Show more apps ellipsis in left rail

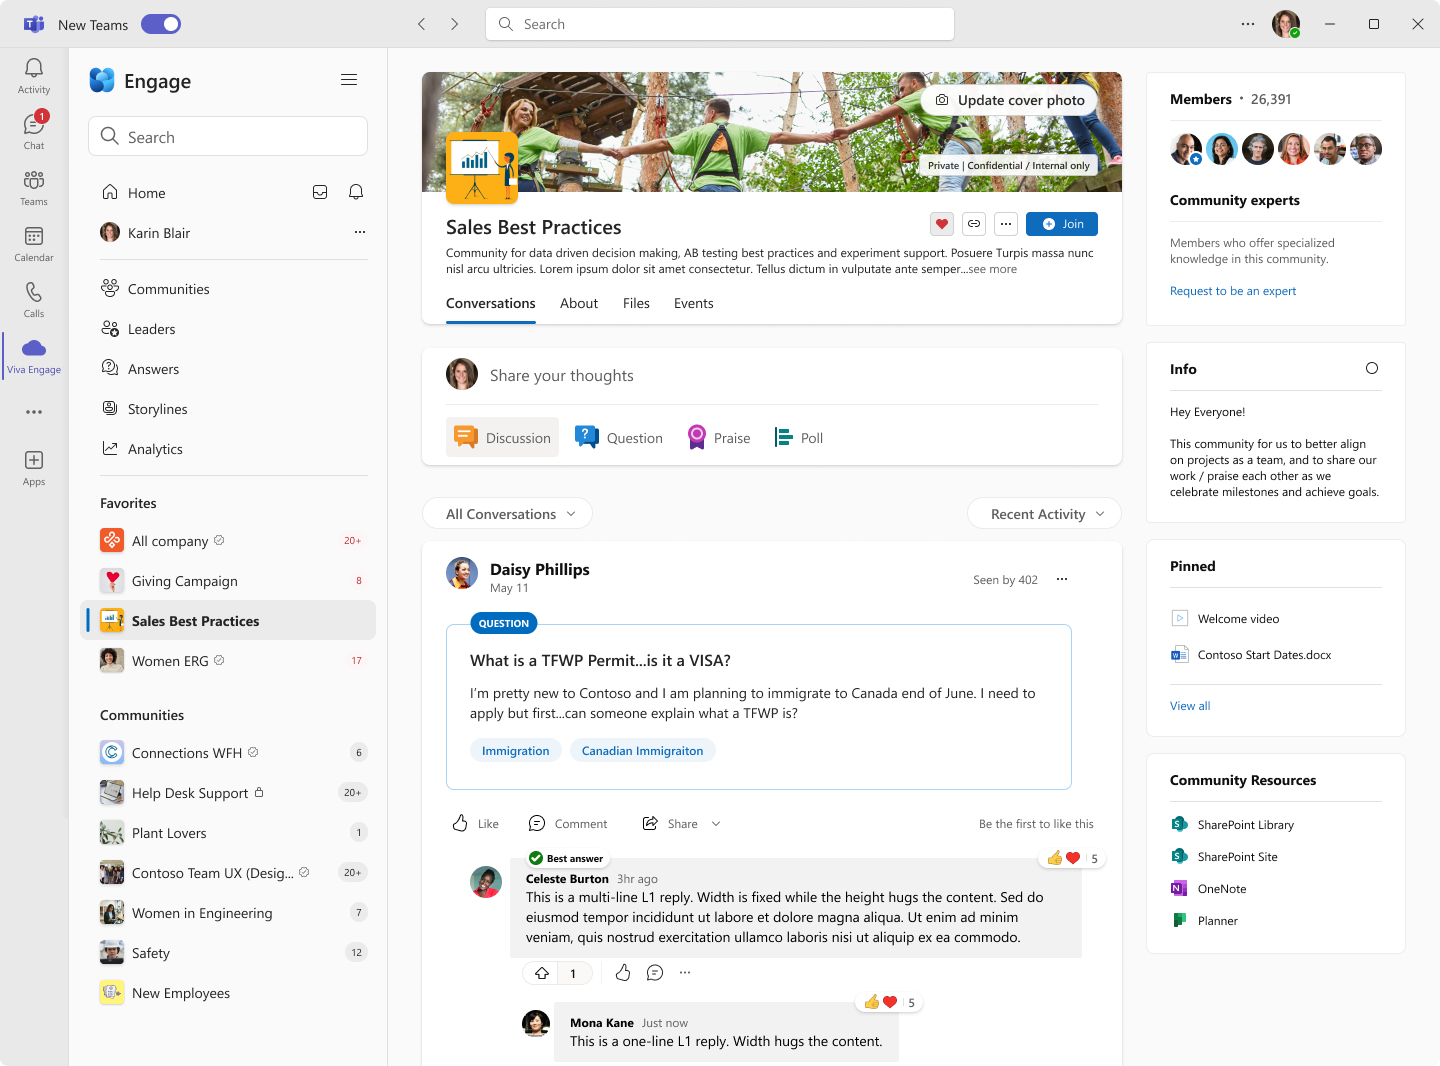34,412
